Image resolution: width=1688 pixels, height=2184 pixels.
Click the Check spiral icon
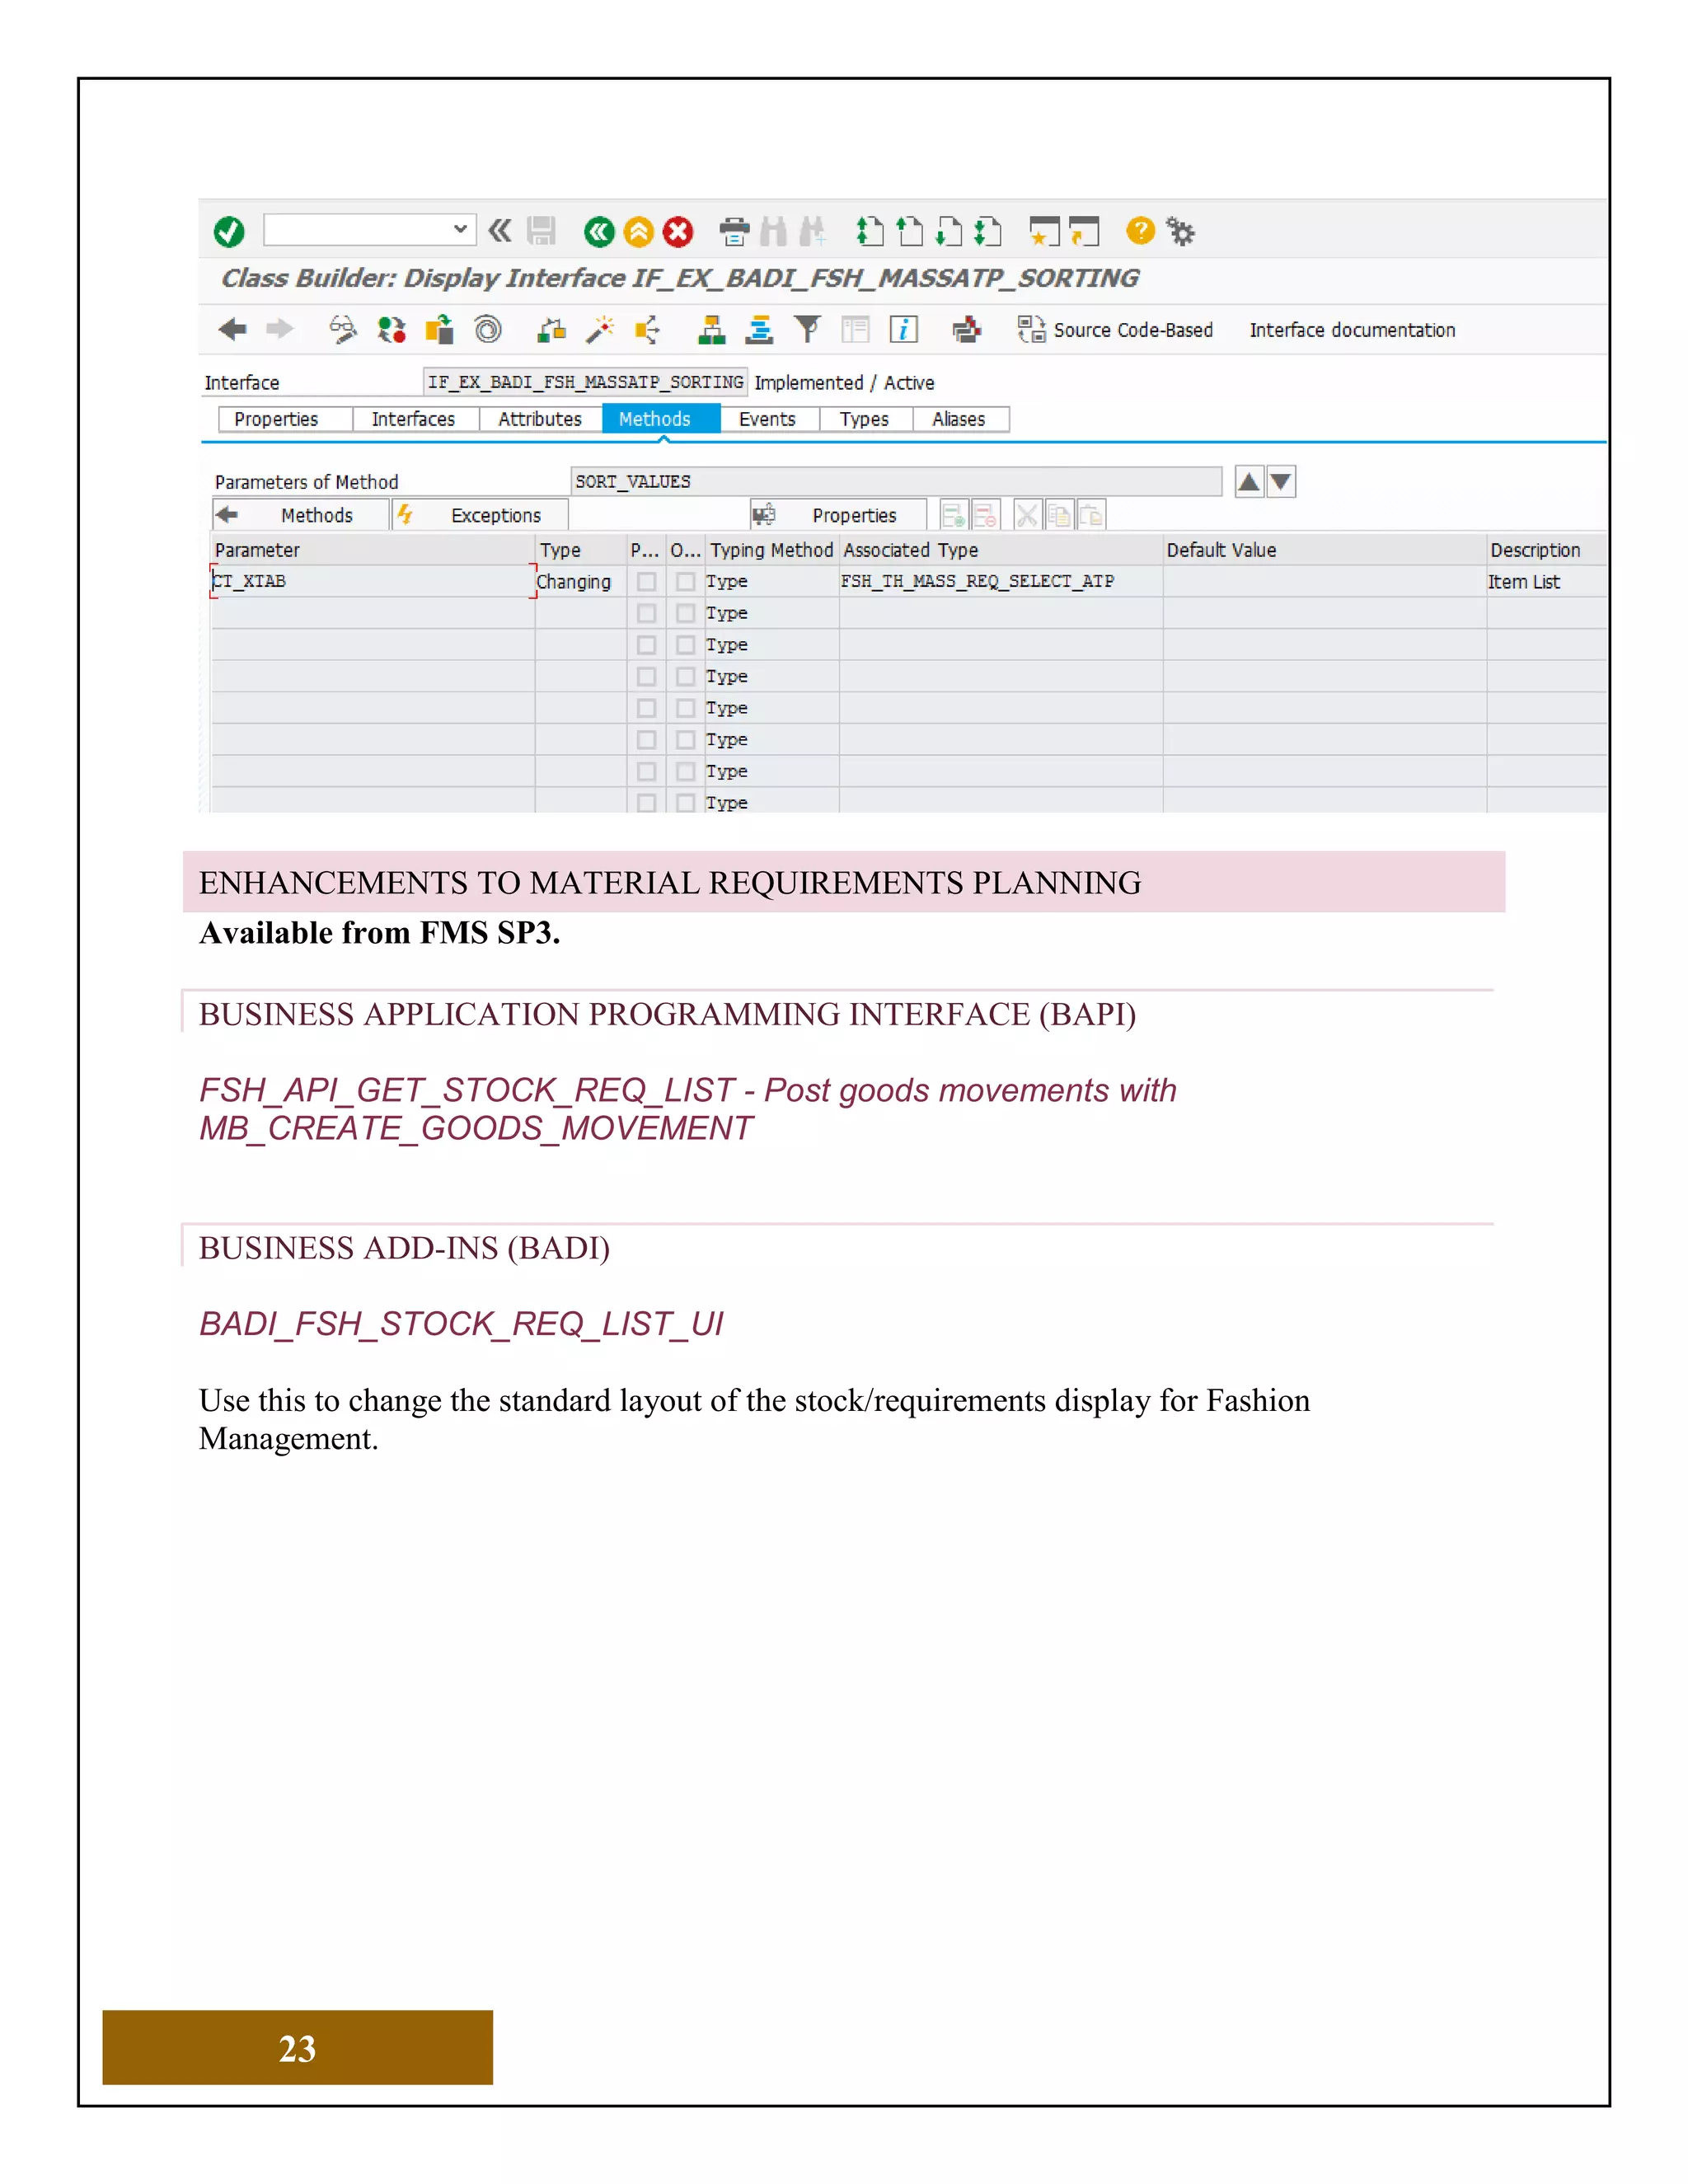[x=488, y=329]
